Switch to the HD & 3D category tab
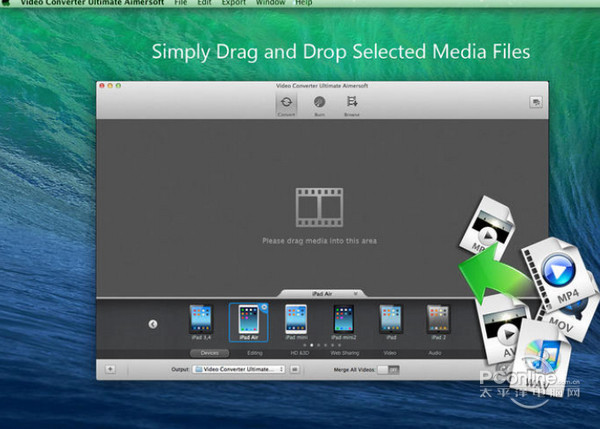 click(x=300, y=353)
